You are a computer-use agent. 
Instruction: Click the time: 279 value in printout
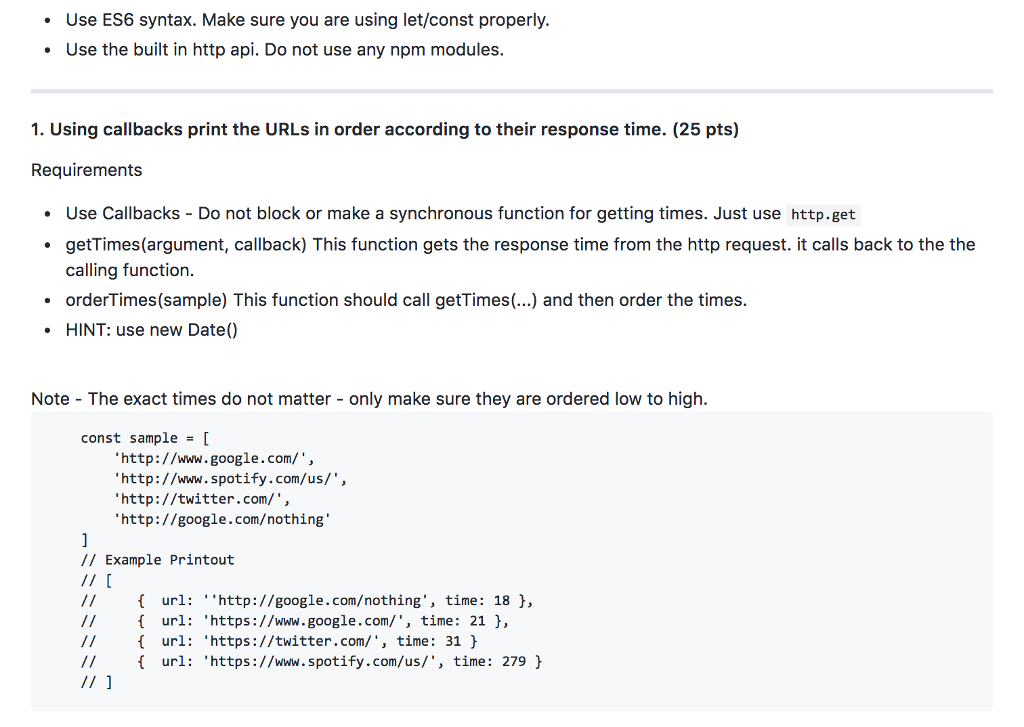pyautogui.click(x=523, y=660)
